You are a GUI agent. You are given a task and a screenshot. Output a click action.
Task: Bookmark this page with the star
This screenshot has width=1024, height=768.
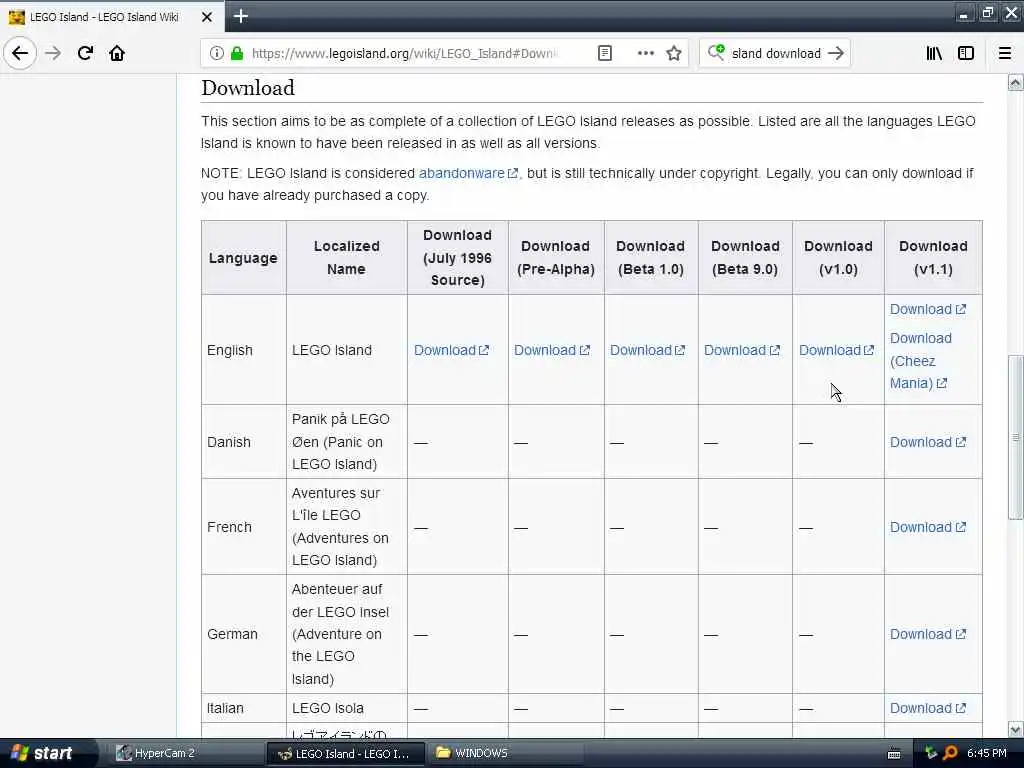pyautogui.click(x=674, y=54)
